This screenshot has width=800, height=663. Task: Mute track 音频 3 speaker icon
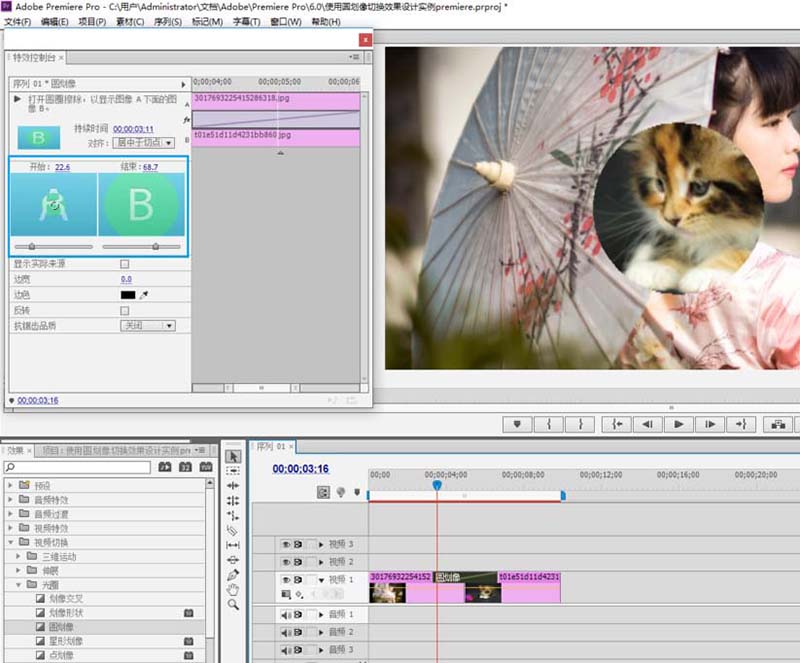click(286, 650)
